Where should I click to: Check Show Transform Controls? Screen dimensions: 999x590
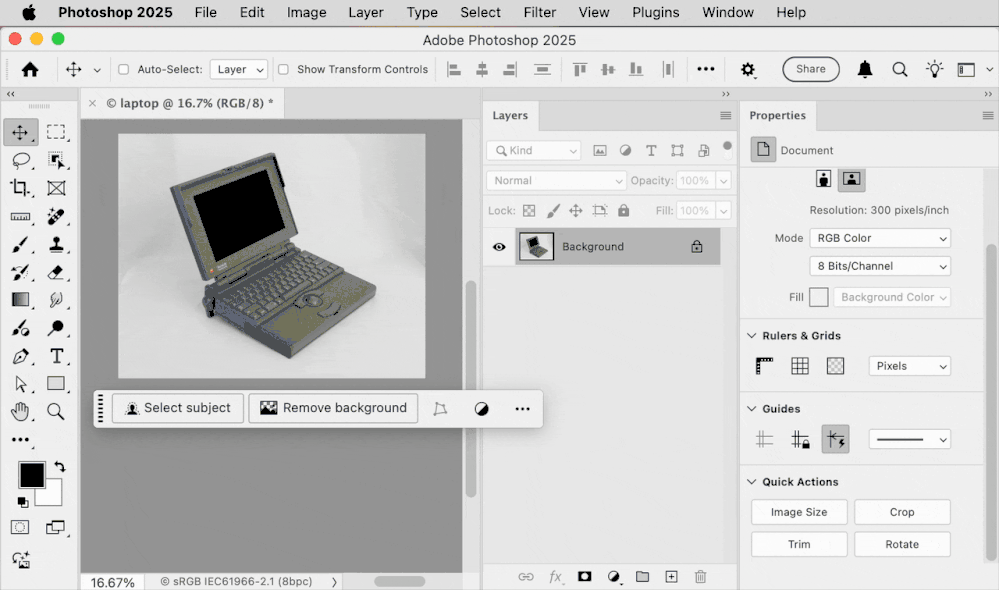[284, 70]
